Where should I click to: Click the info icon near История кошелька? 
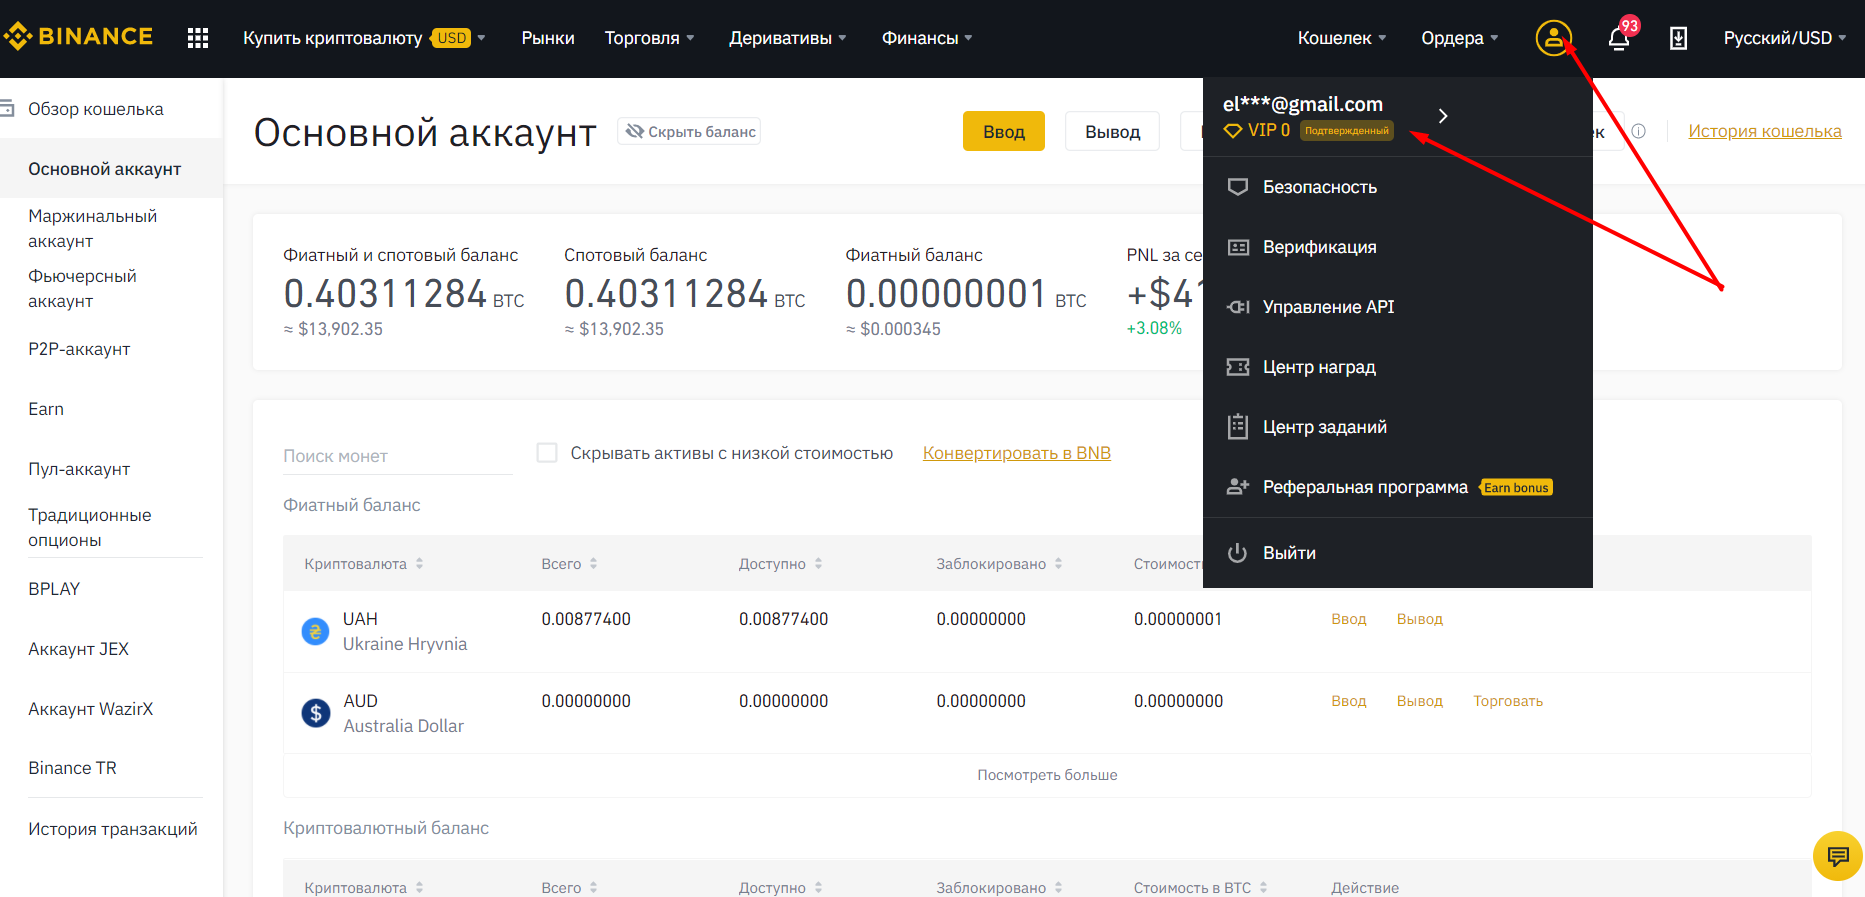[x=1638, y=131]
